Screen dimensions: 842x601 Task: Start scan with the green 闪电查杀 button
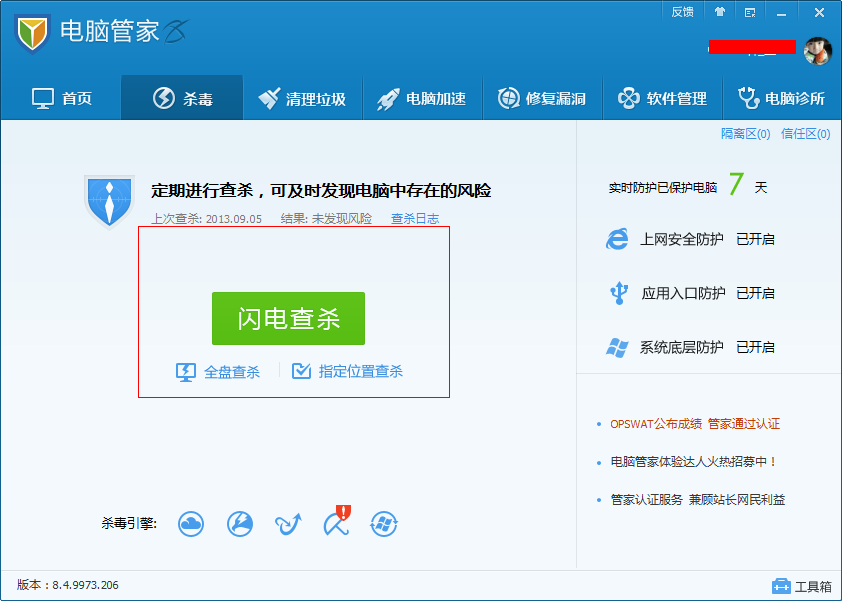(x=288, y=318)
